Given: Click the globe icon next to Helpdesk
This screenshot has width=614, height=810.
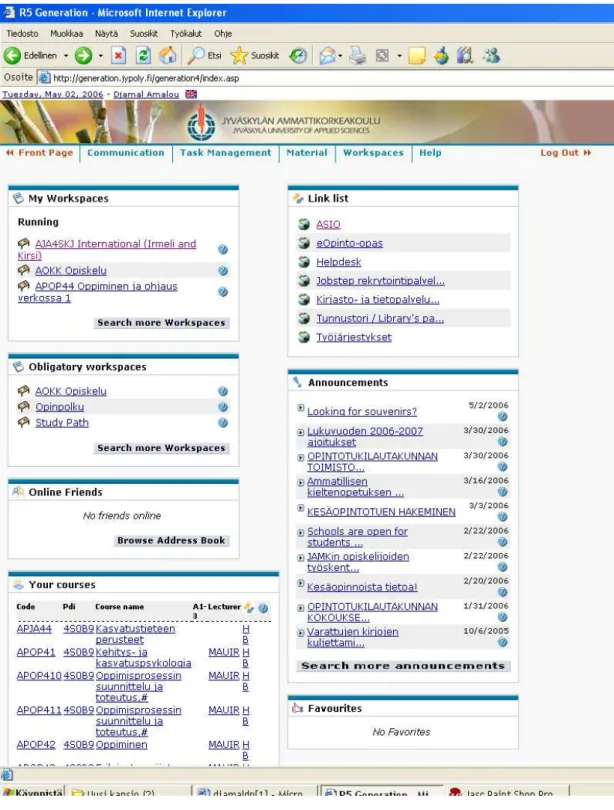Looking at the screenshot, I should pyautogui.click(x=304, y=262).
